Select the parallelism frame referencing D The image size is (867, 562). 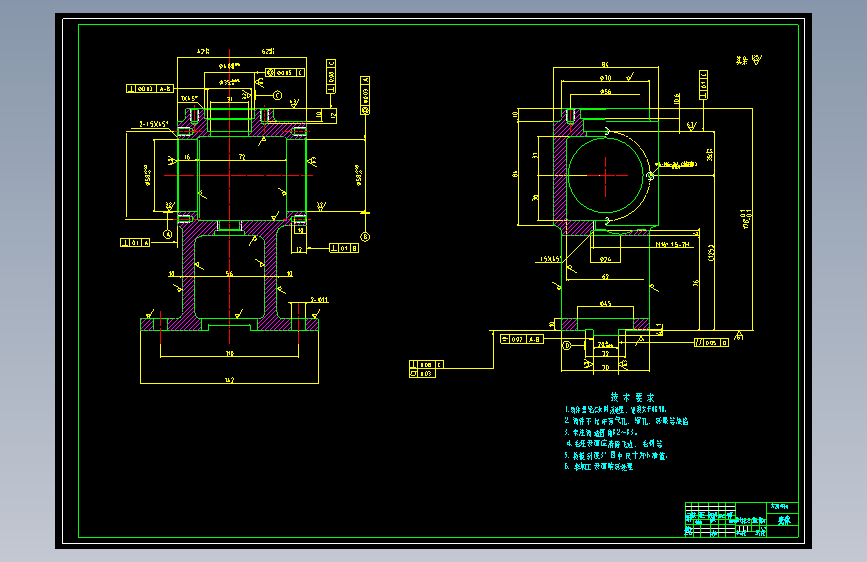click(x=711, y=343)
